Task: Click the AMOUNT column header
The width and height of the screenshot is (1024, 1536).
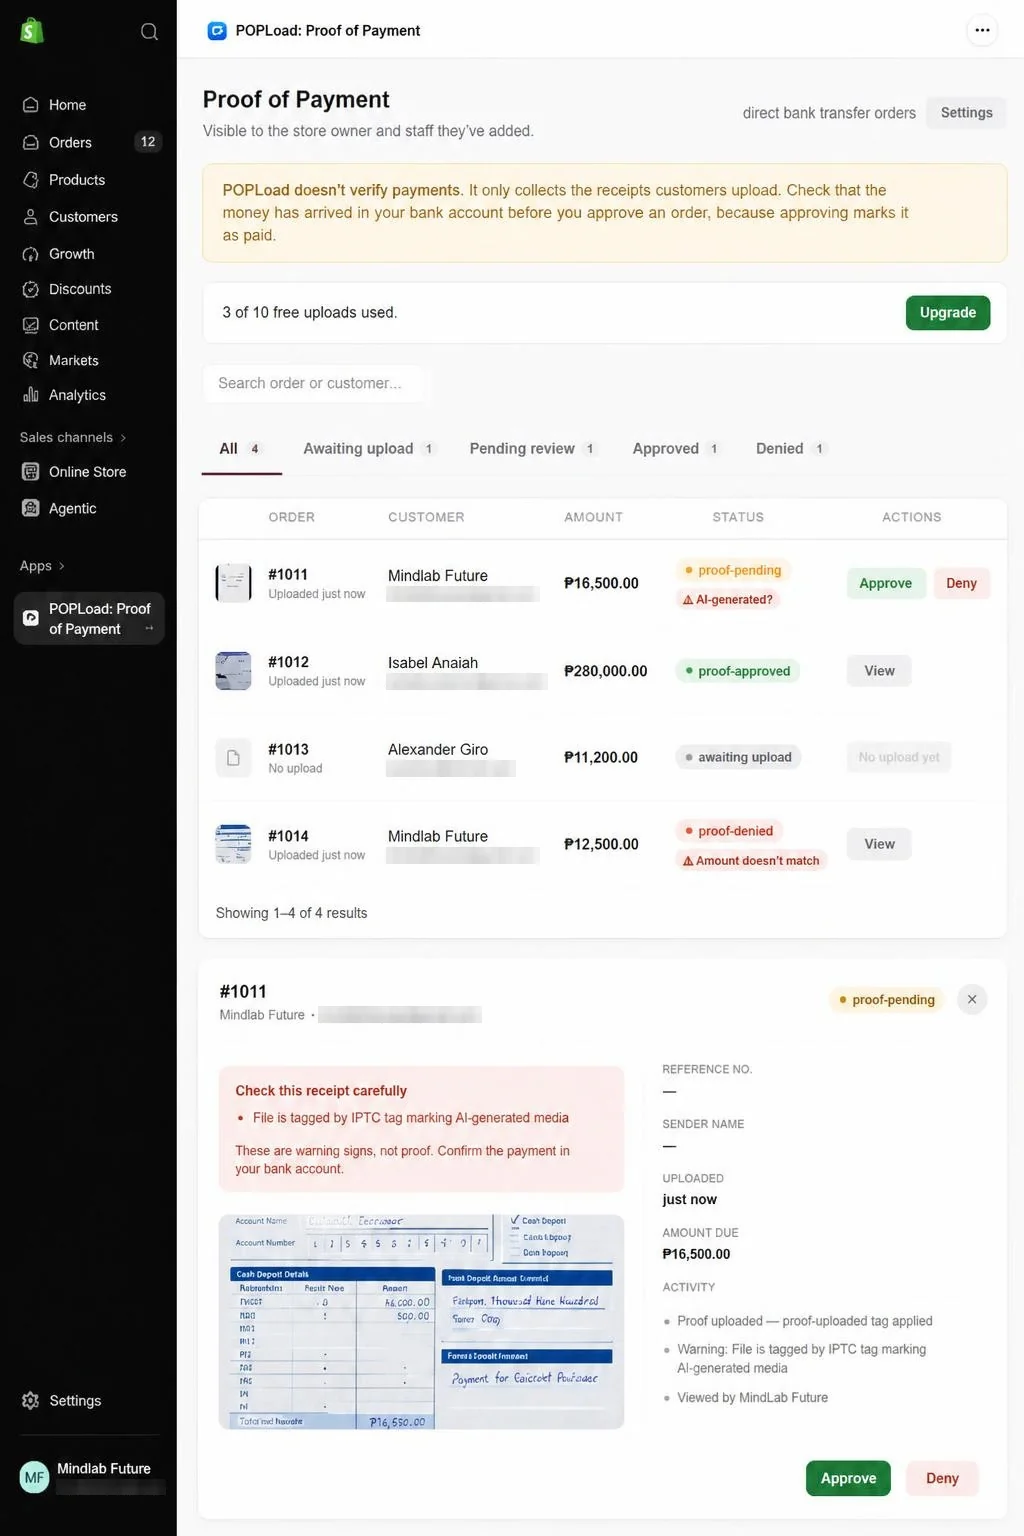Action: tap(593, 517)
